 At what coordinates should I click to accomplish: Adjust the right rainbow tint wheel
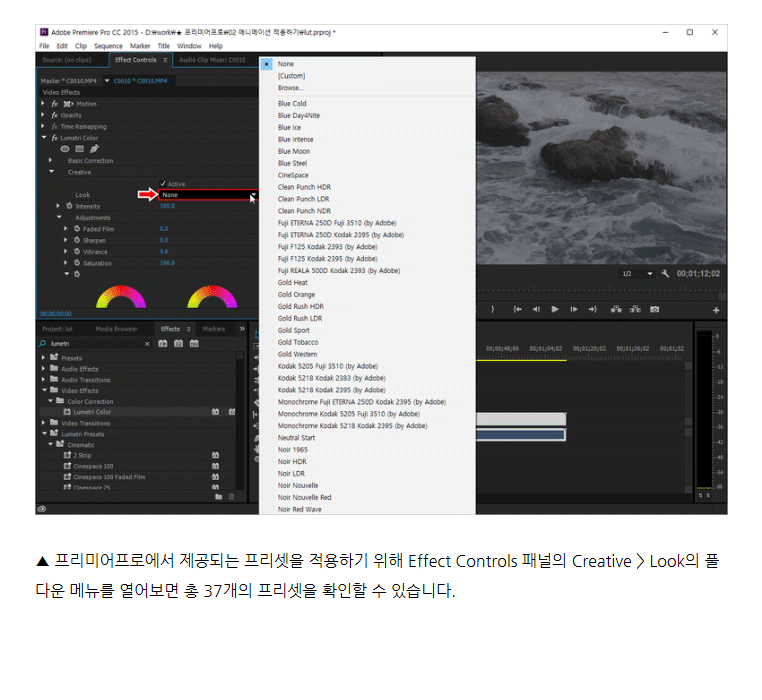tap(212, 297)
